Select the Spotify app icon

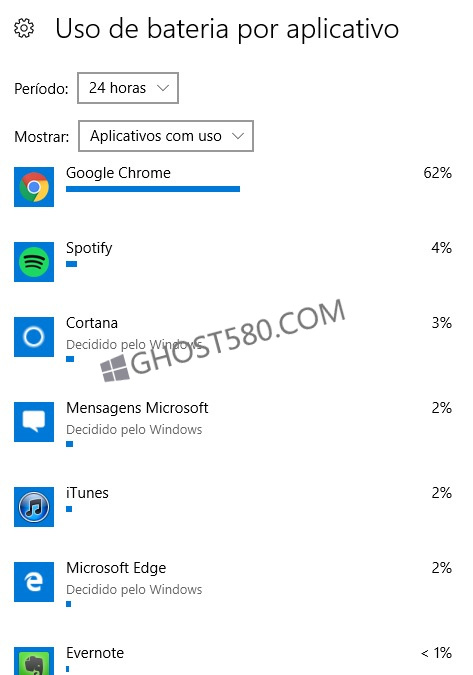(34, 262)
